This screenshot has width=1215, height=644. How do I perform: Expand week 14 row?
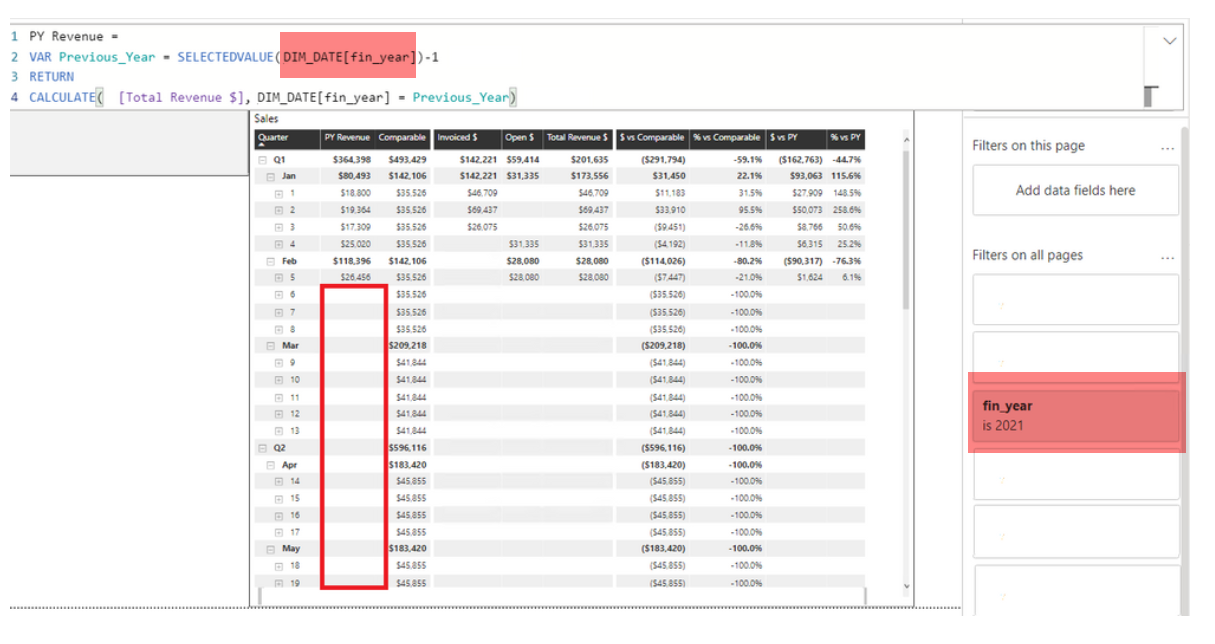pos(279,481)
